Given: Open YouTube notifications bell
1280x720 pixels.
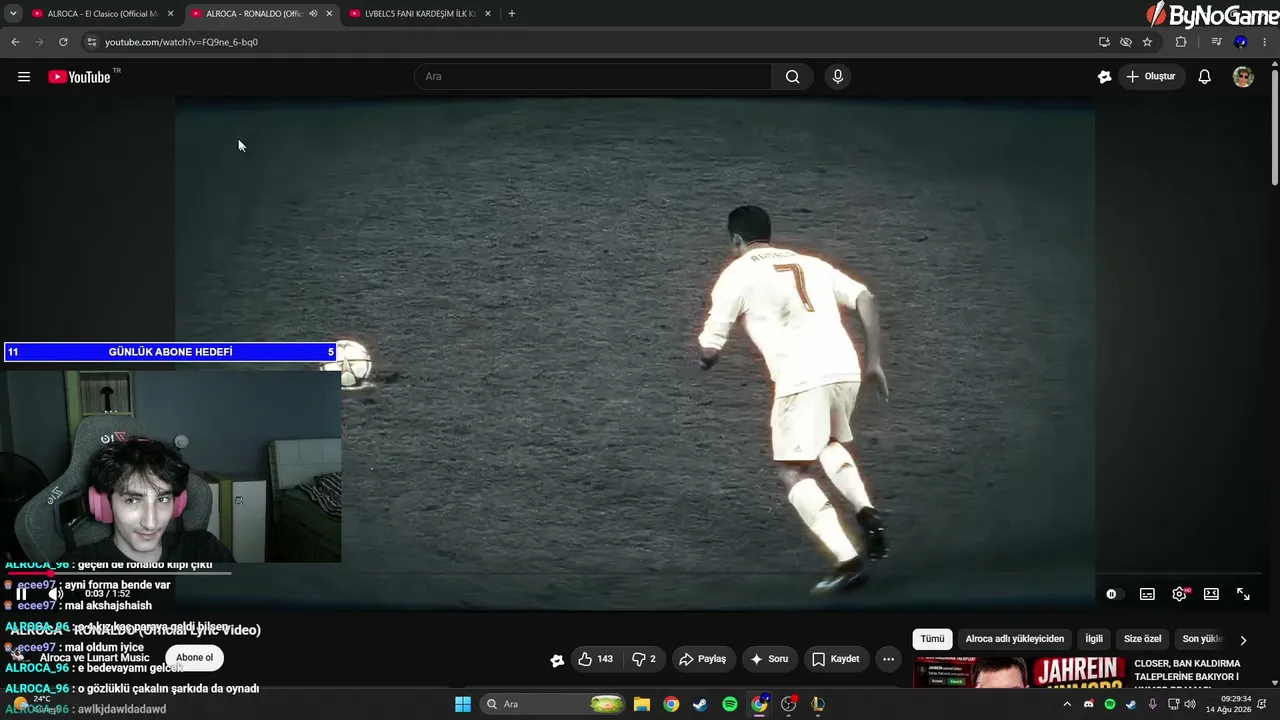Looking at the screenshot, I should tap(1205, 77).
